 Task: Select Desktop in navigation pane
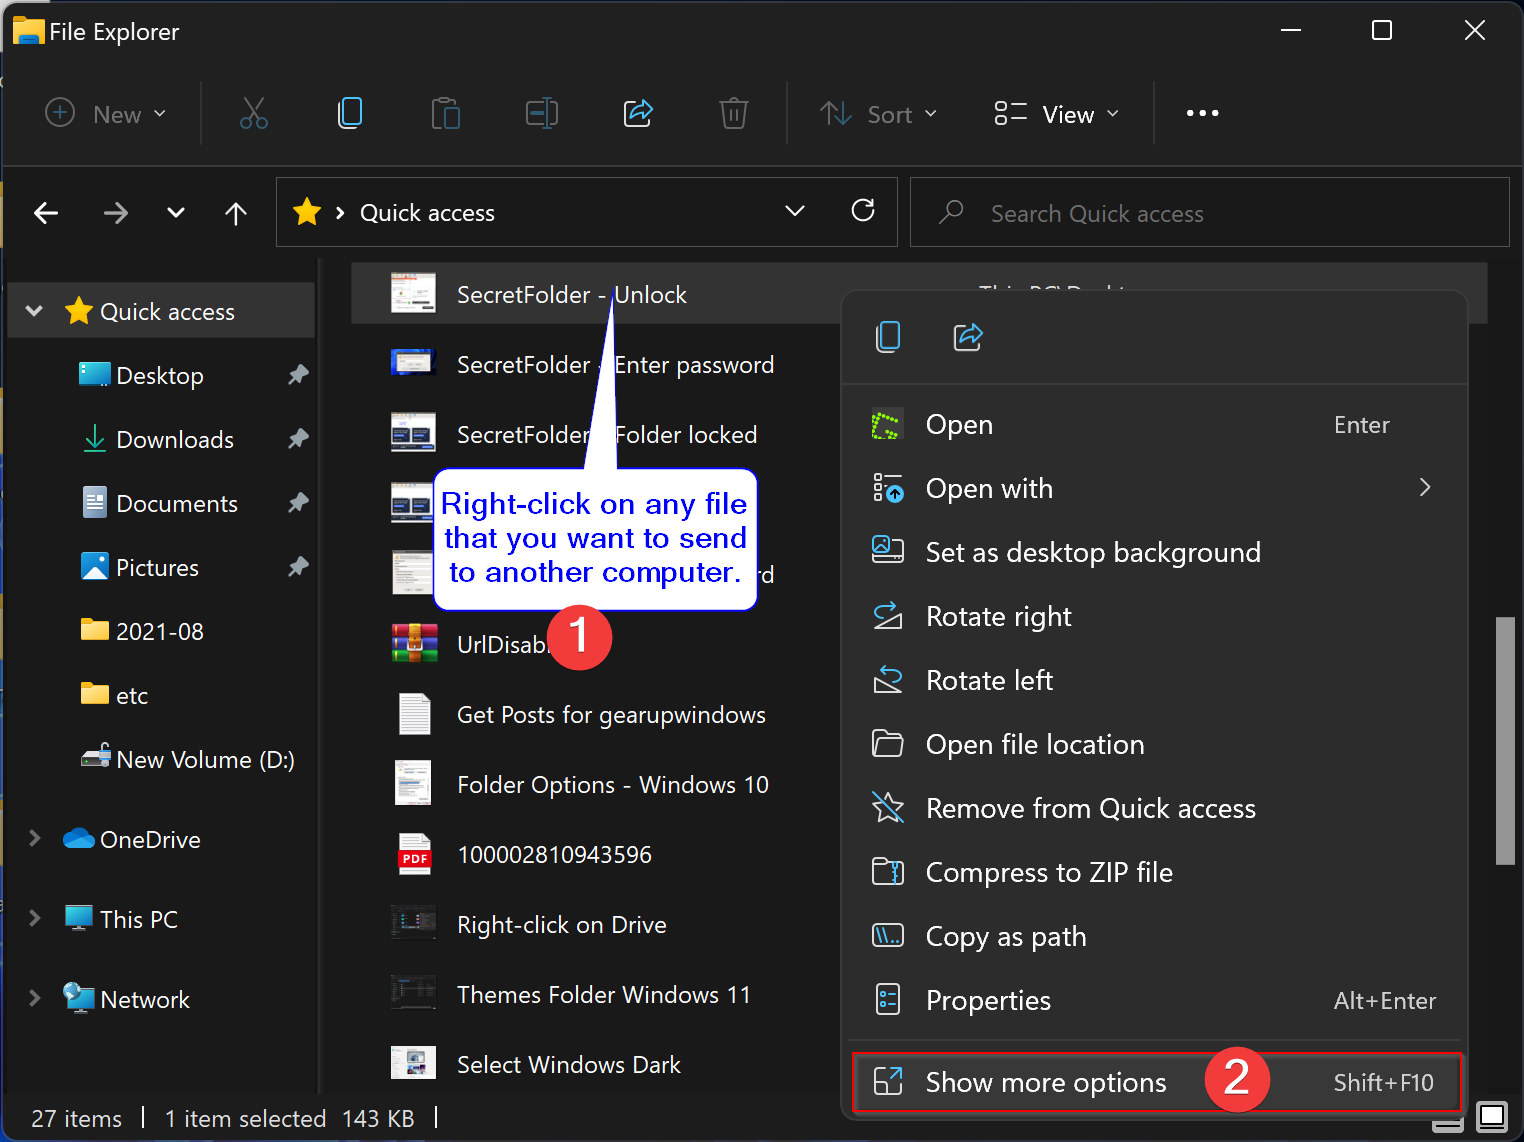(x=160, y=376)
